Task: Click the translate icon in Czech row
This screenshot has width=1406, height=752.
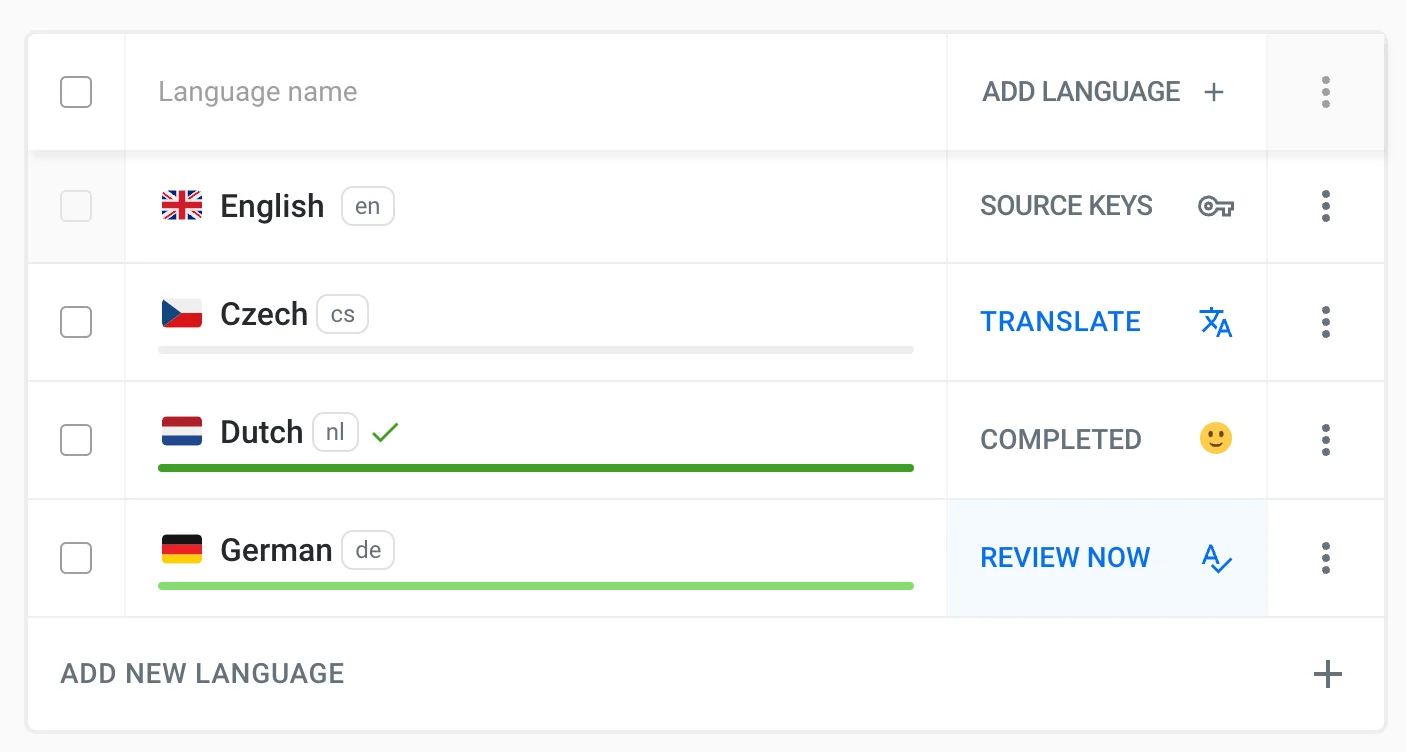Action: coord(1215,322)
